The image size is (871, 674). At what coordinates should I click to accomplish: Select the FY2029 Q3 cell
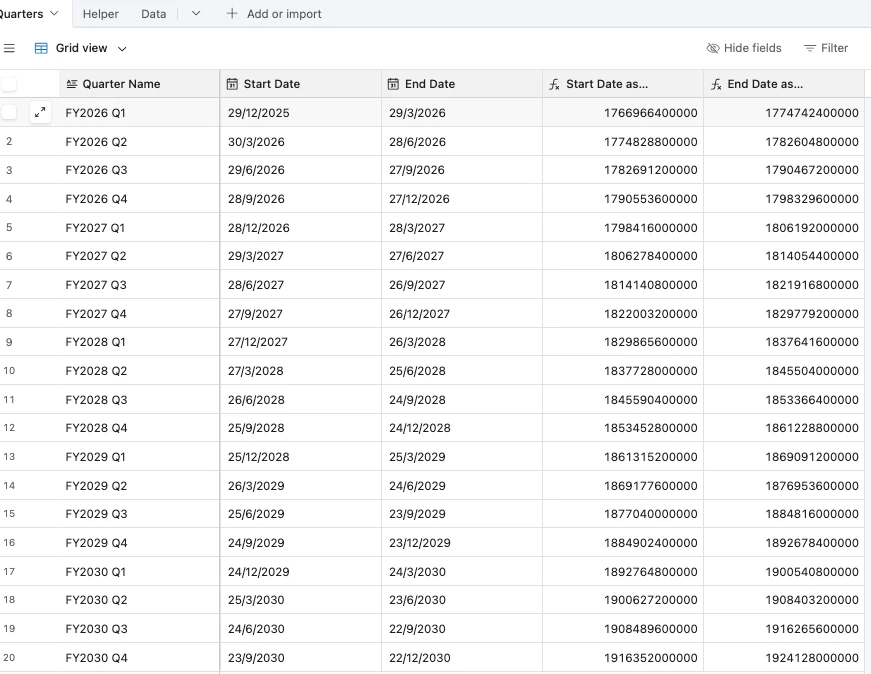139,514
